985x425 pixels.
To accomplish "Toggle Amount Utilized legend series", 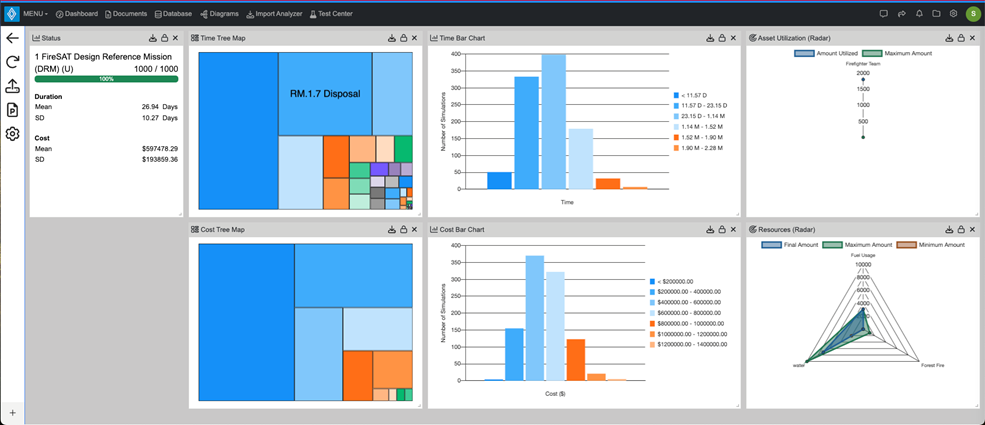I will 825,53.
